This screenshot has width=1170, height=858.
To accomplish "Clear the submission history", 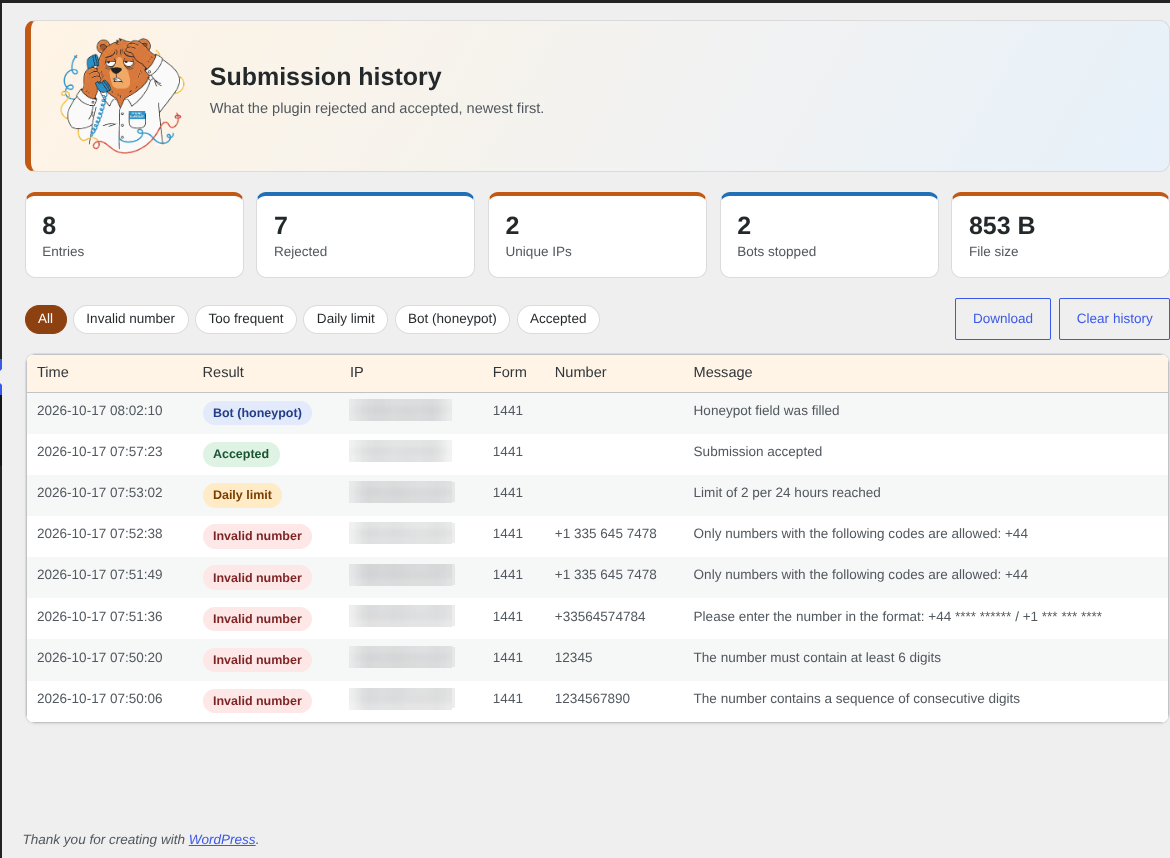I will coord(1114,319).
